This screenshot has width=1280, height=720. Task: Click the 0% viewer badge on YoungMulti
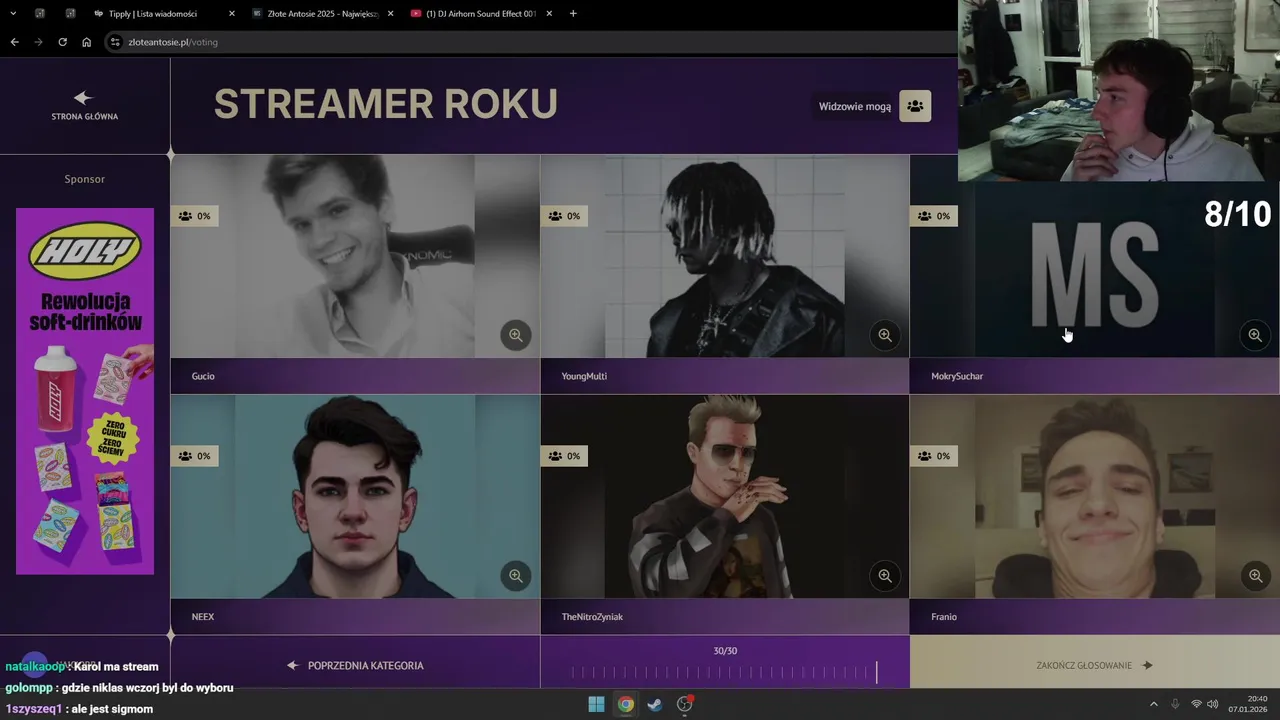coord(564,216)
